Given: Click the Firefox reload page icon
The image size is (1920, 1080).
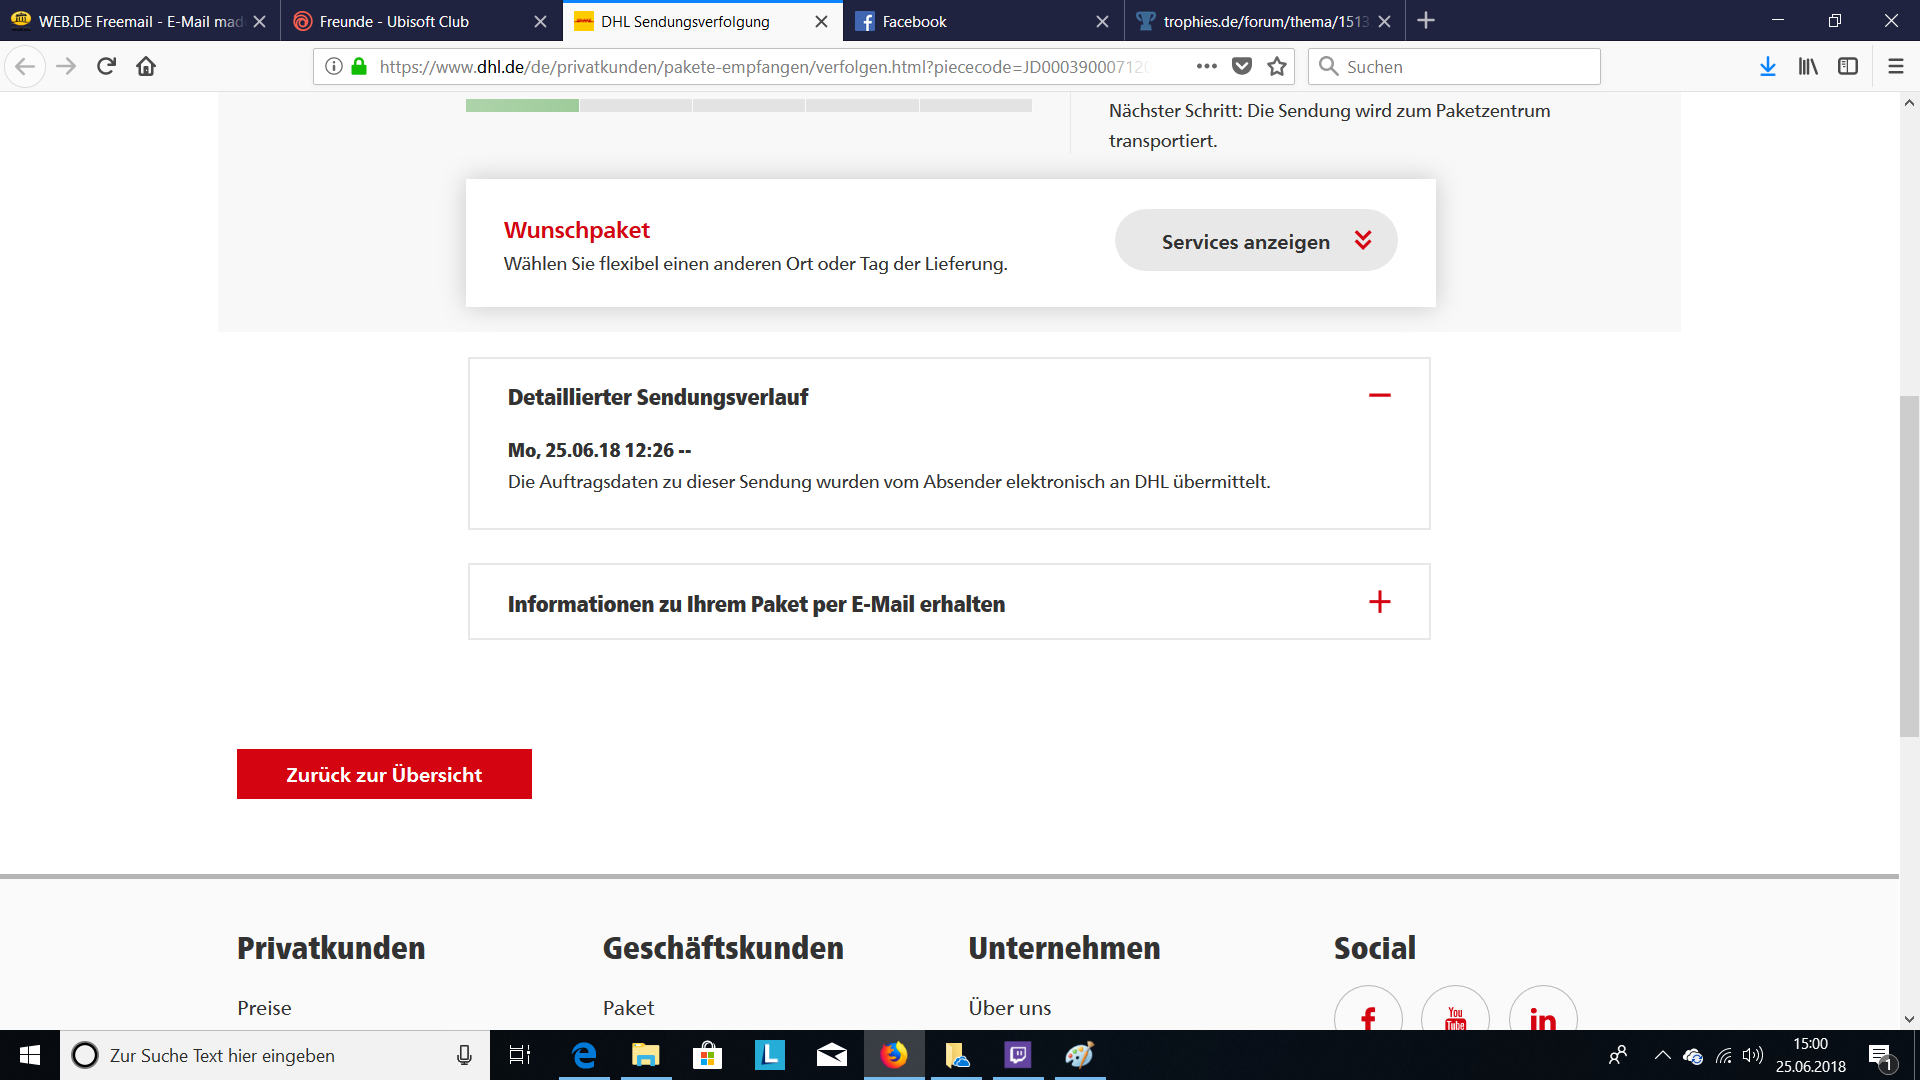Looking at the screenshot, I should [106, 66].
